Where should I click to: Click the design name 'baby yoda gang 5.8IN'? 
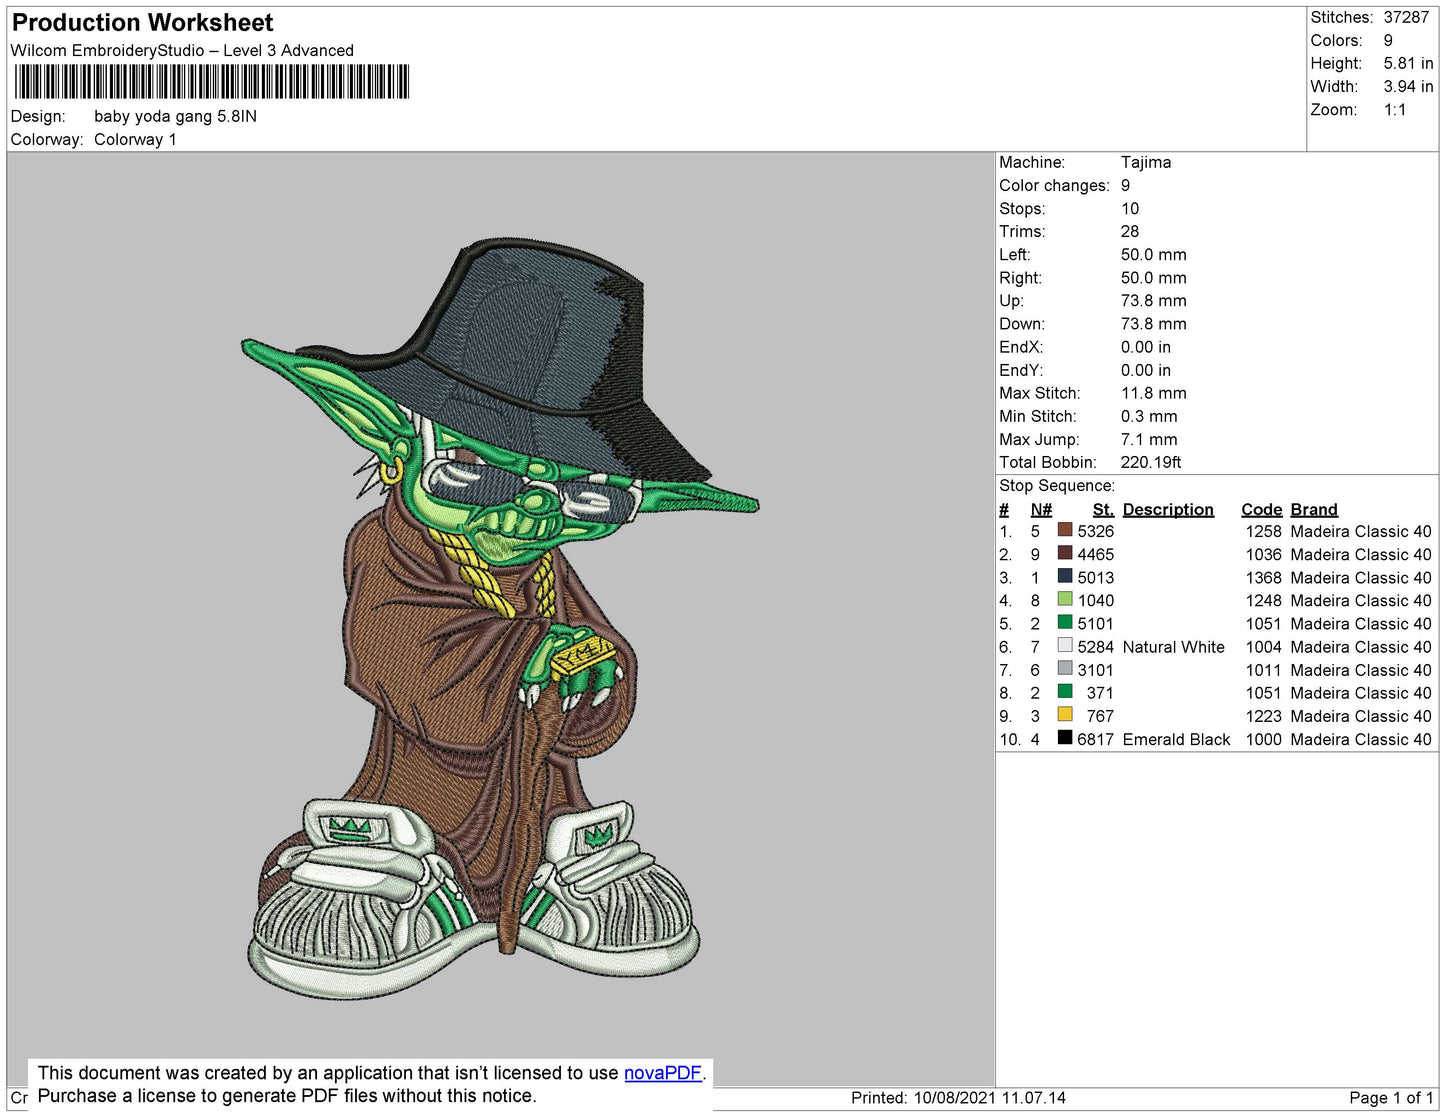pyautogui.click(x=175, y=116)
